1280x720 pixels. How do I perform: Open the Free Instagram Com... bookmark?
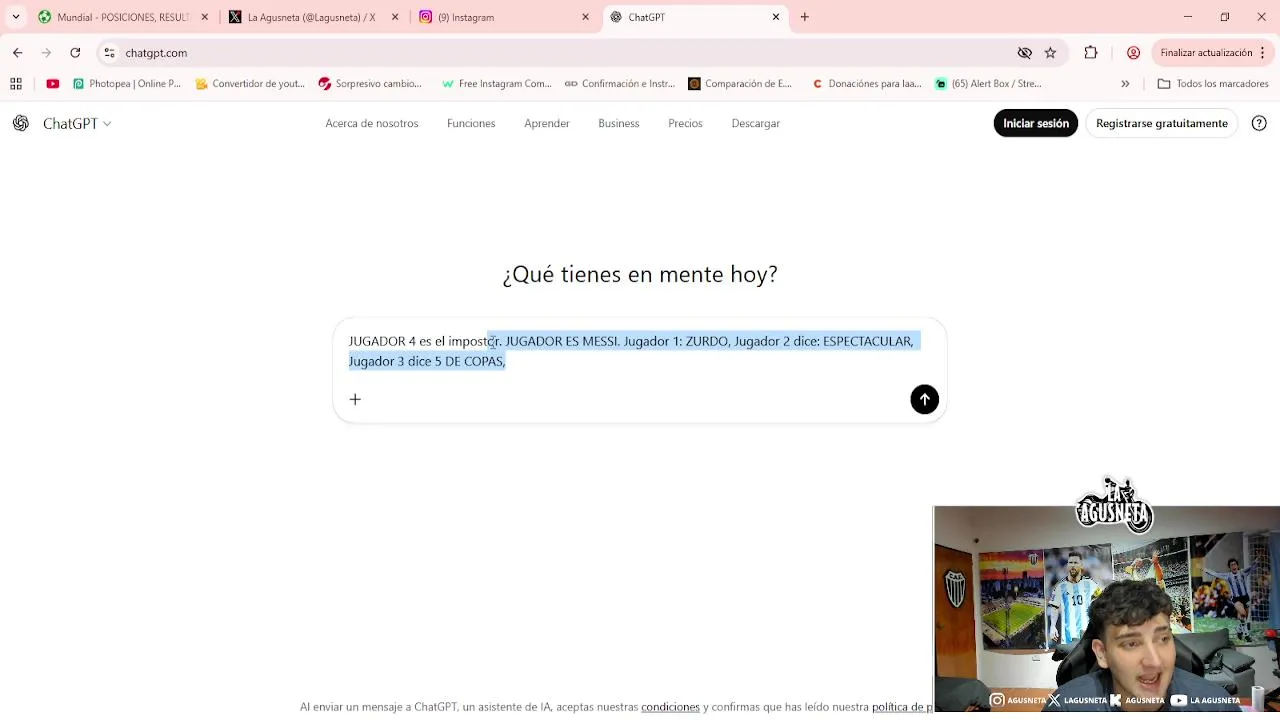point(496,84)
